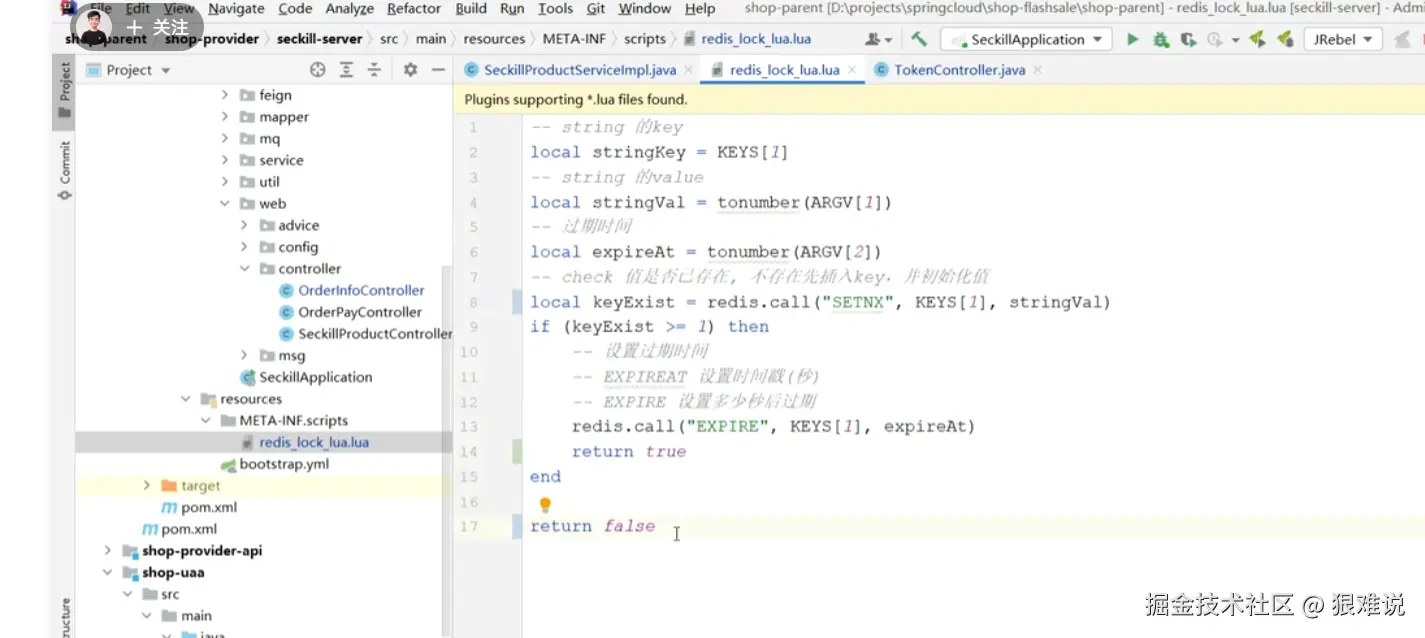1425x638 pixels.
Task: Open the SeckillApplication run configuration dropdown
Action: (x=1027, y=40)
